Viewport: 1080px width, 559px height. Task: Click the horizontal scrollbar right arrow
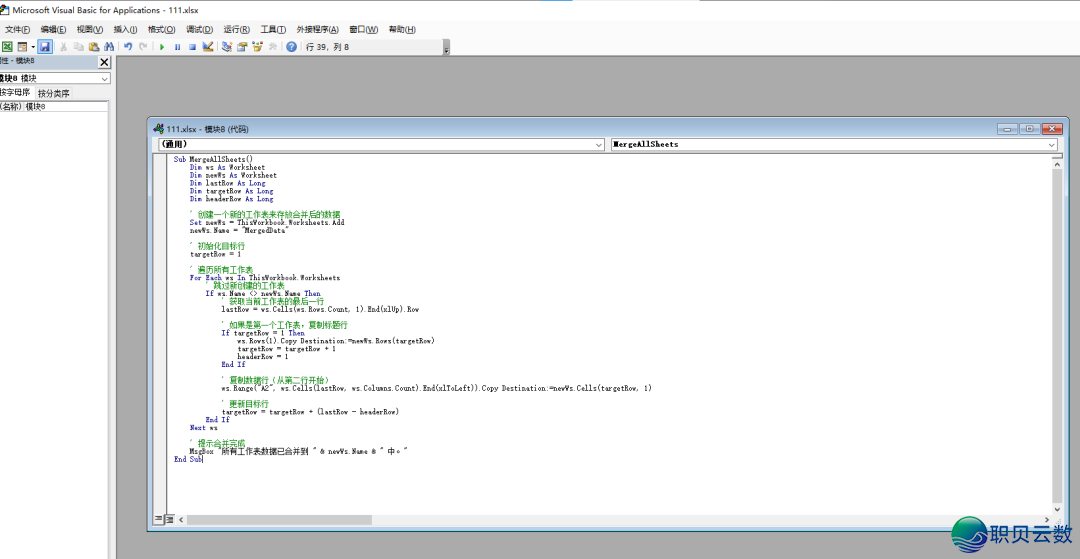coord(1047,520)
